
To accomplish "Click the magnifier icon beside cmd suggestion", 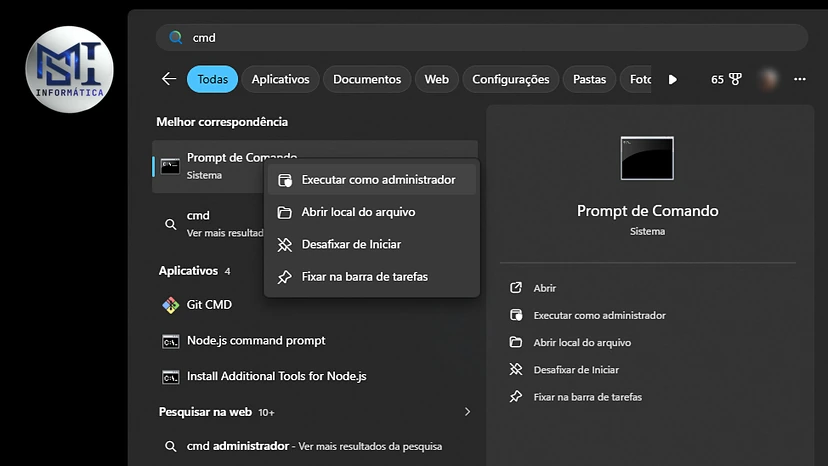I will 170,224.
